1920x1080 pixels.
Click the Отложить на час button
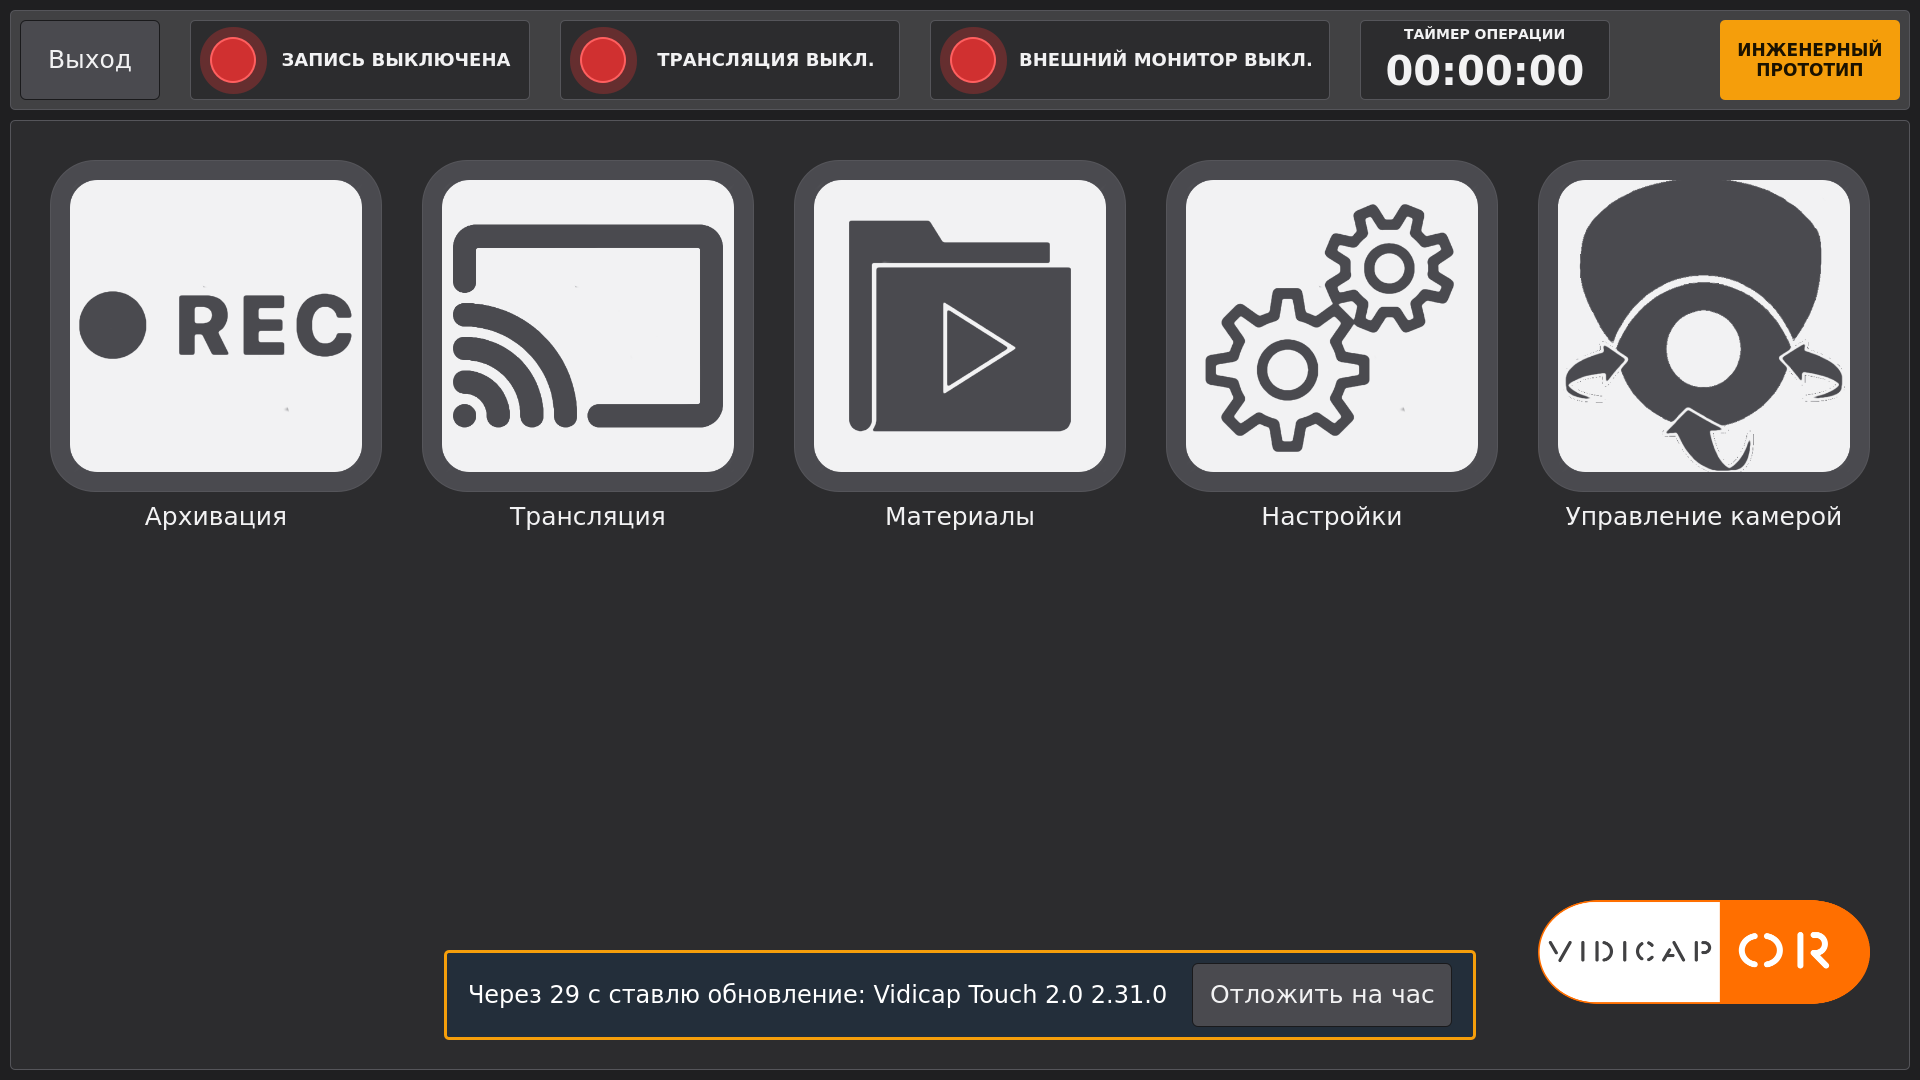(x=1322, y=995)
